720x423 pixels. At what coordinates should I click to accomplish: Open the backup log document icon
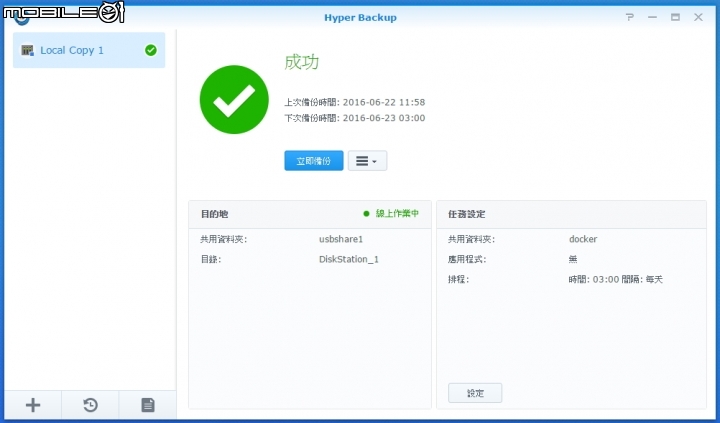(148, 405)
